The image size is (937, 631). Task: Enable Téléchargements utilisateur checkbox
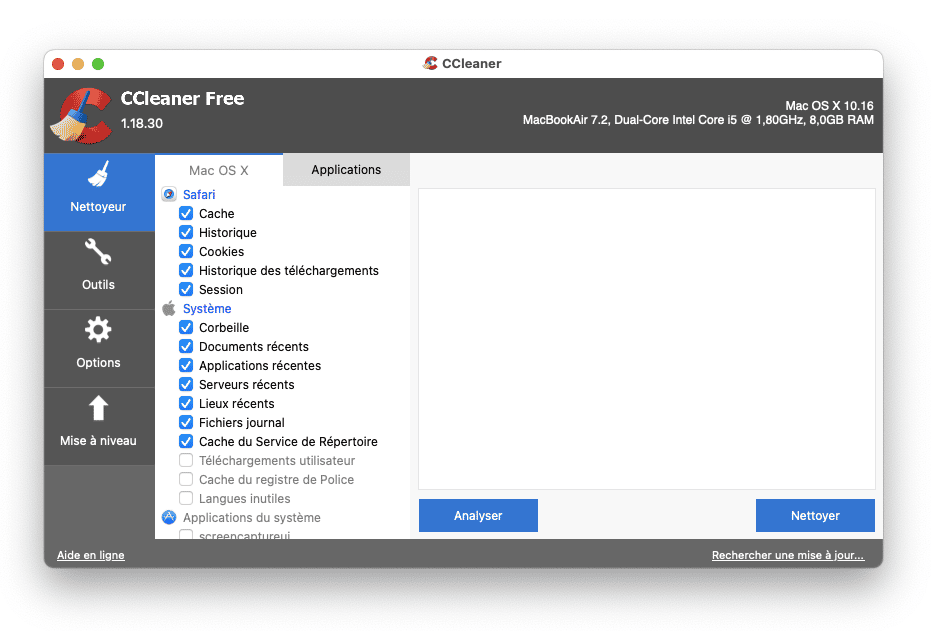point(186,461)
